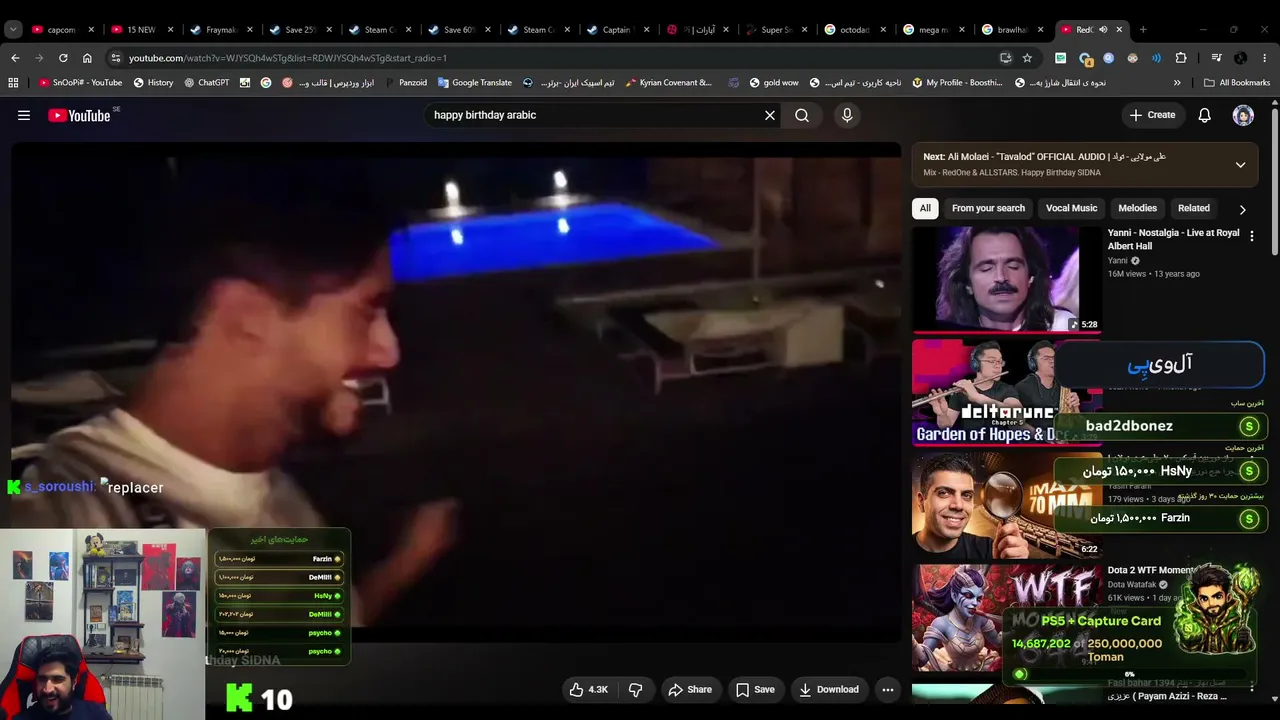The width and height of the screenshot is (1280, 720).
Task: Switch to the octodad tab
Action: (x=855, y=30)
